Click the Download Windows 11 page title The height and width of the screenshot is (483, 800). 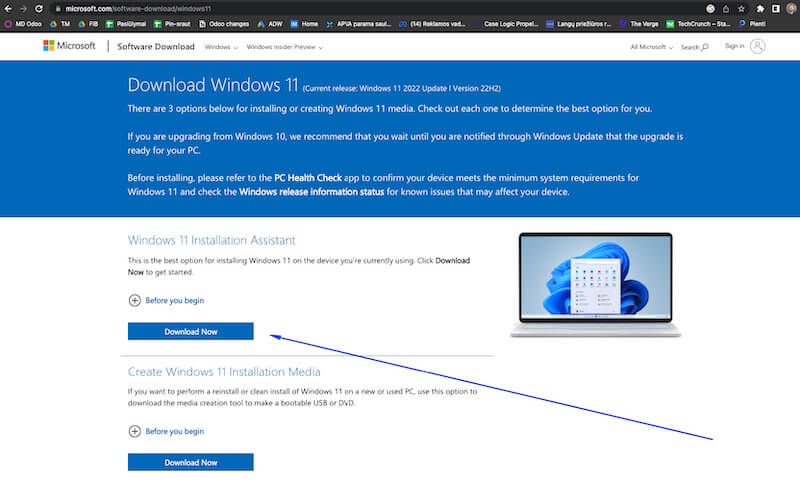tap(213, 85)
